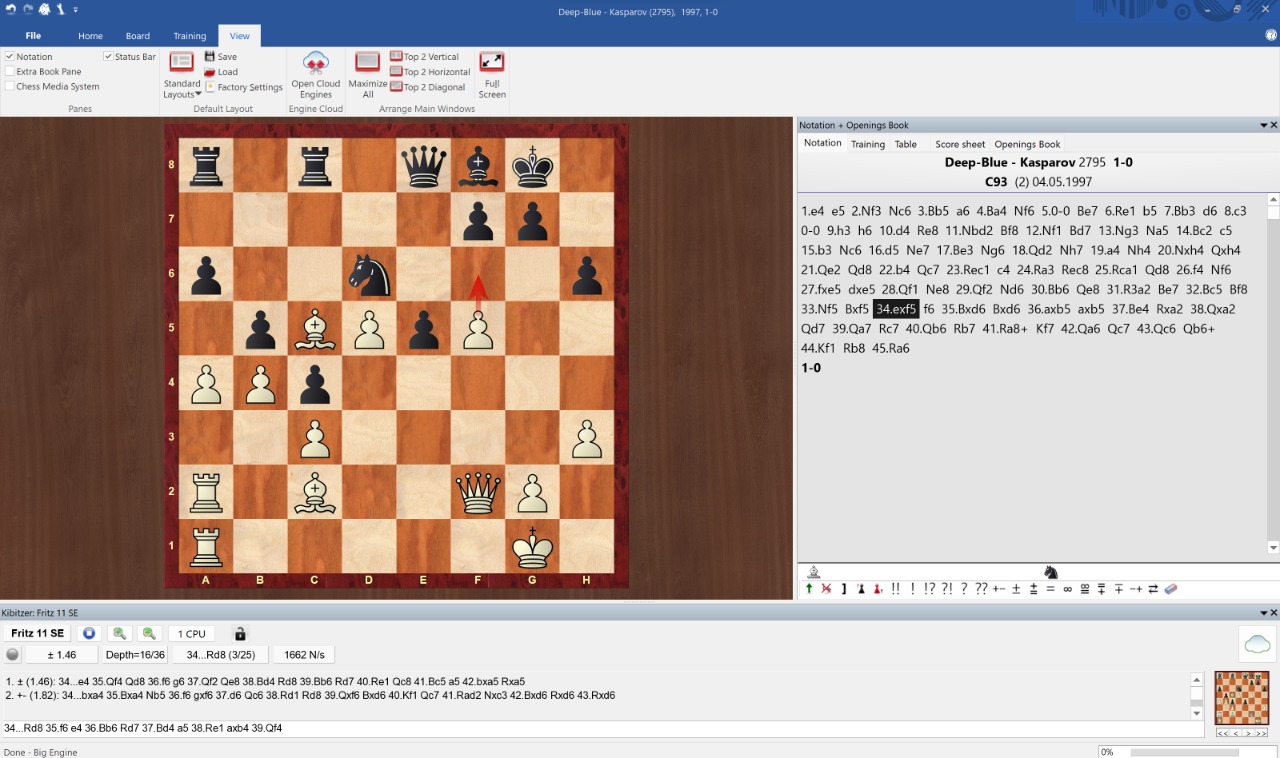Click the Undo arrow in title bar
The height and width of the screenshot is (758, 1280).
pos(9,9)
